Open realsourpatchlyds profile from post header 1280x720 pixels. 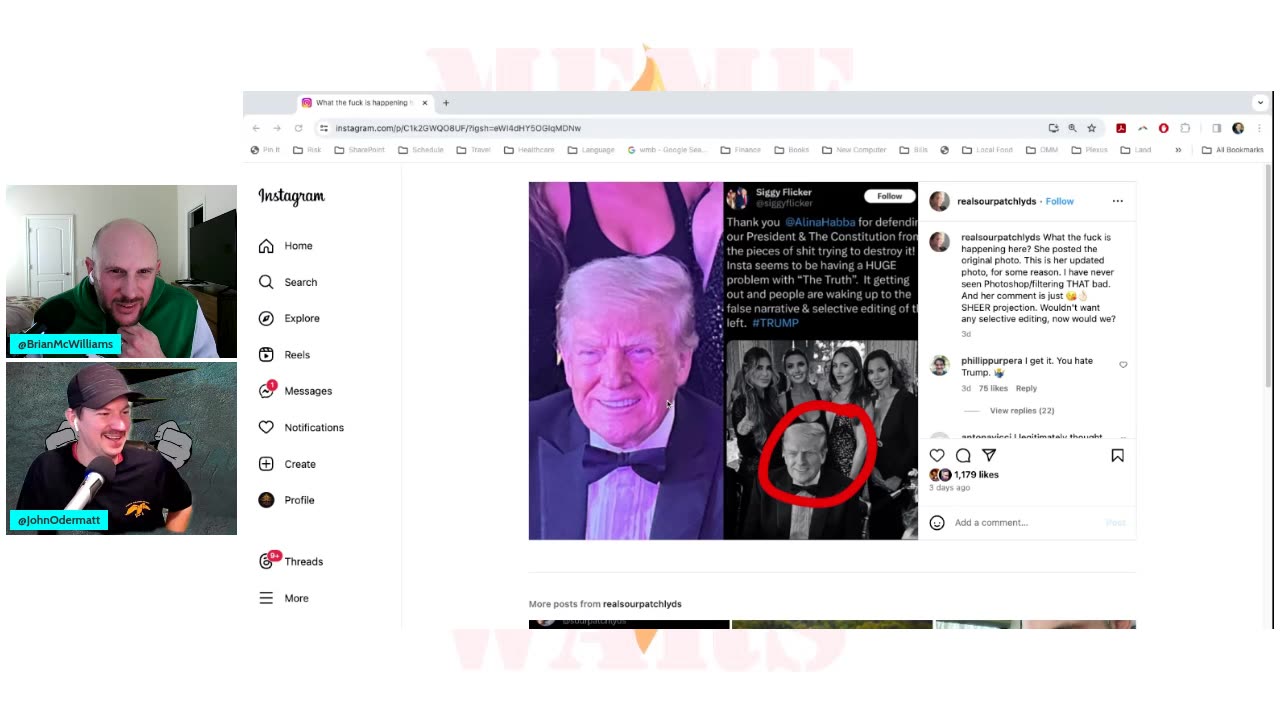[x=996, y=201]
